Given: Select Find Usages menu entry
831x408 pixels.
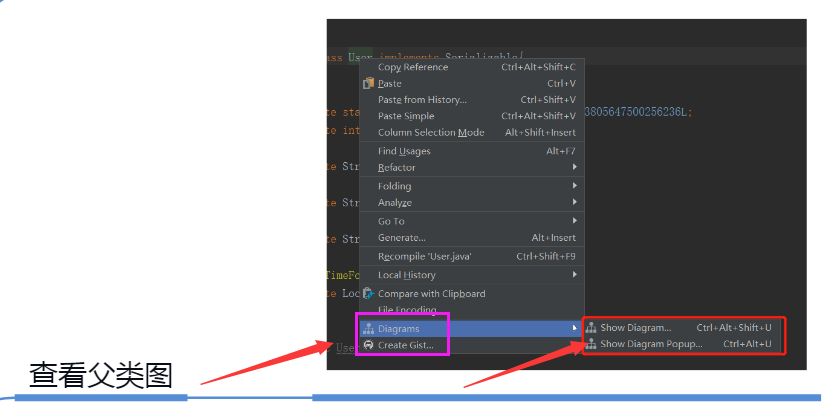Looking at the screenshot, I should [x=472, y=152].
